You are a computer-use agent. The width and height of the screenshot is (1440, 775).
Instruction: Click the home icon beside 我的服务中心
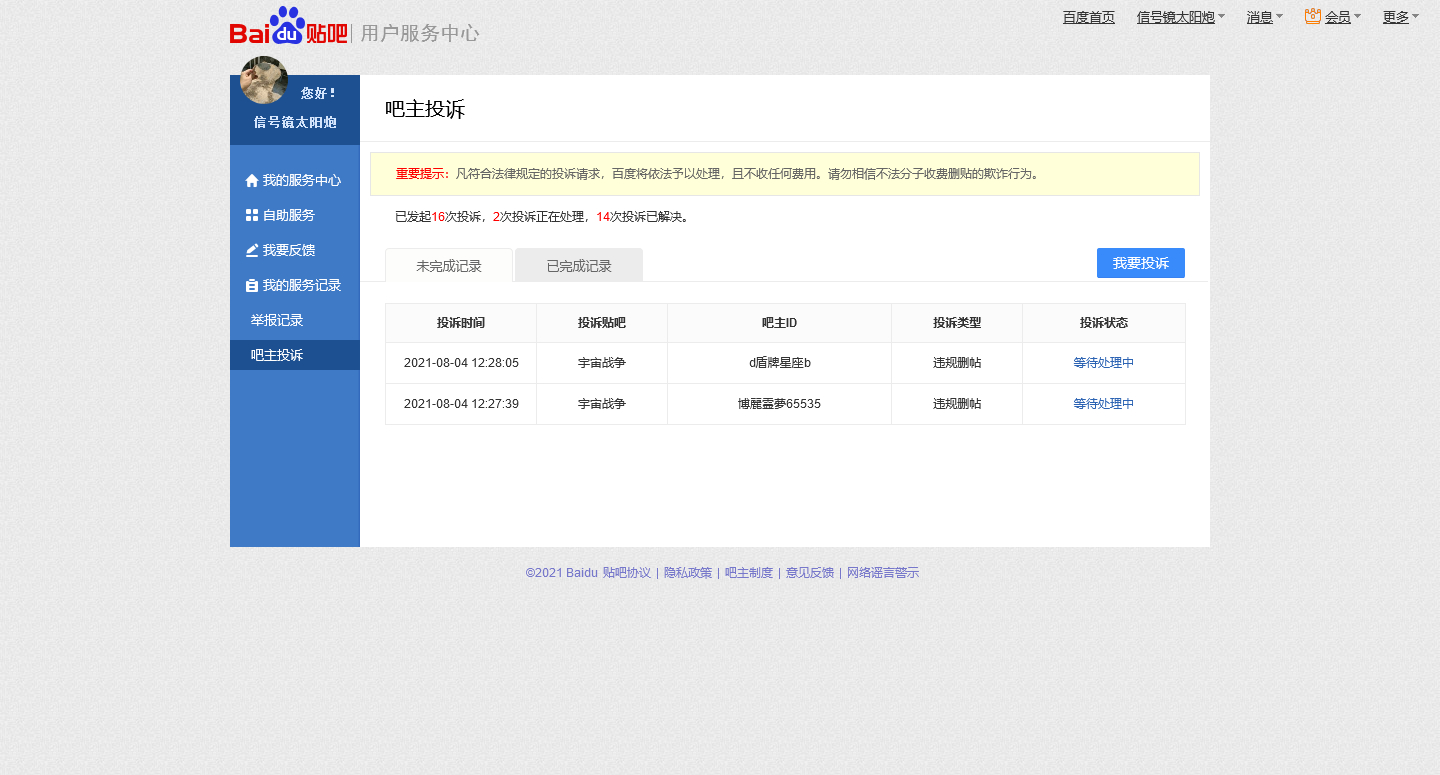coord(252,181)
